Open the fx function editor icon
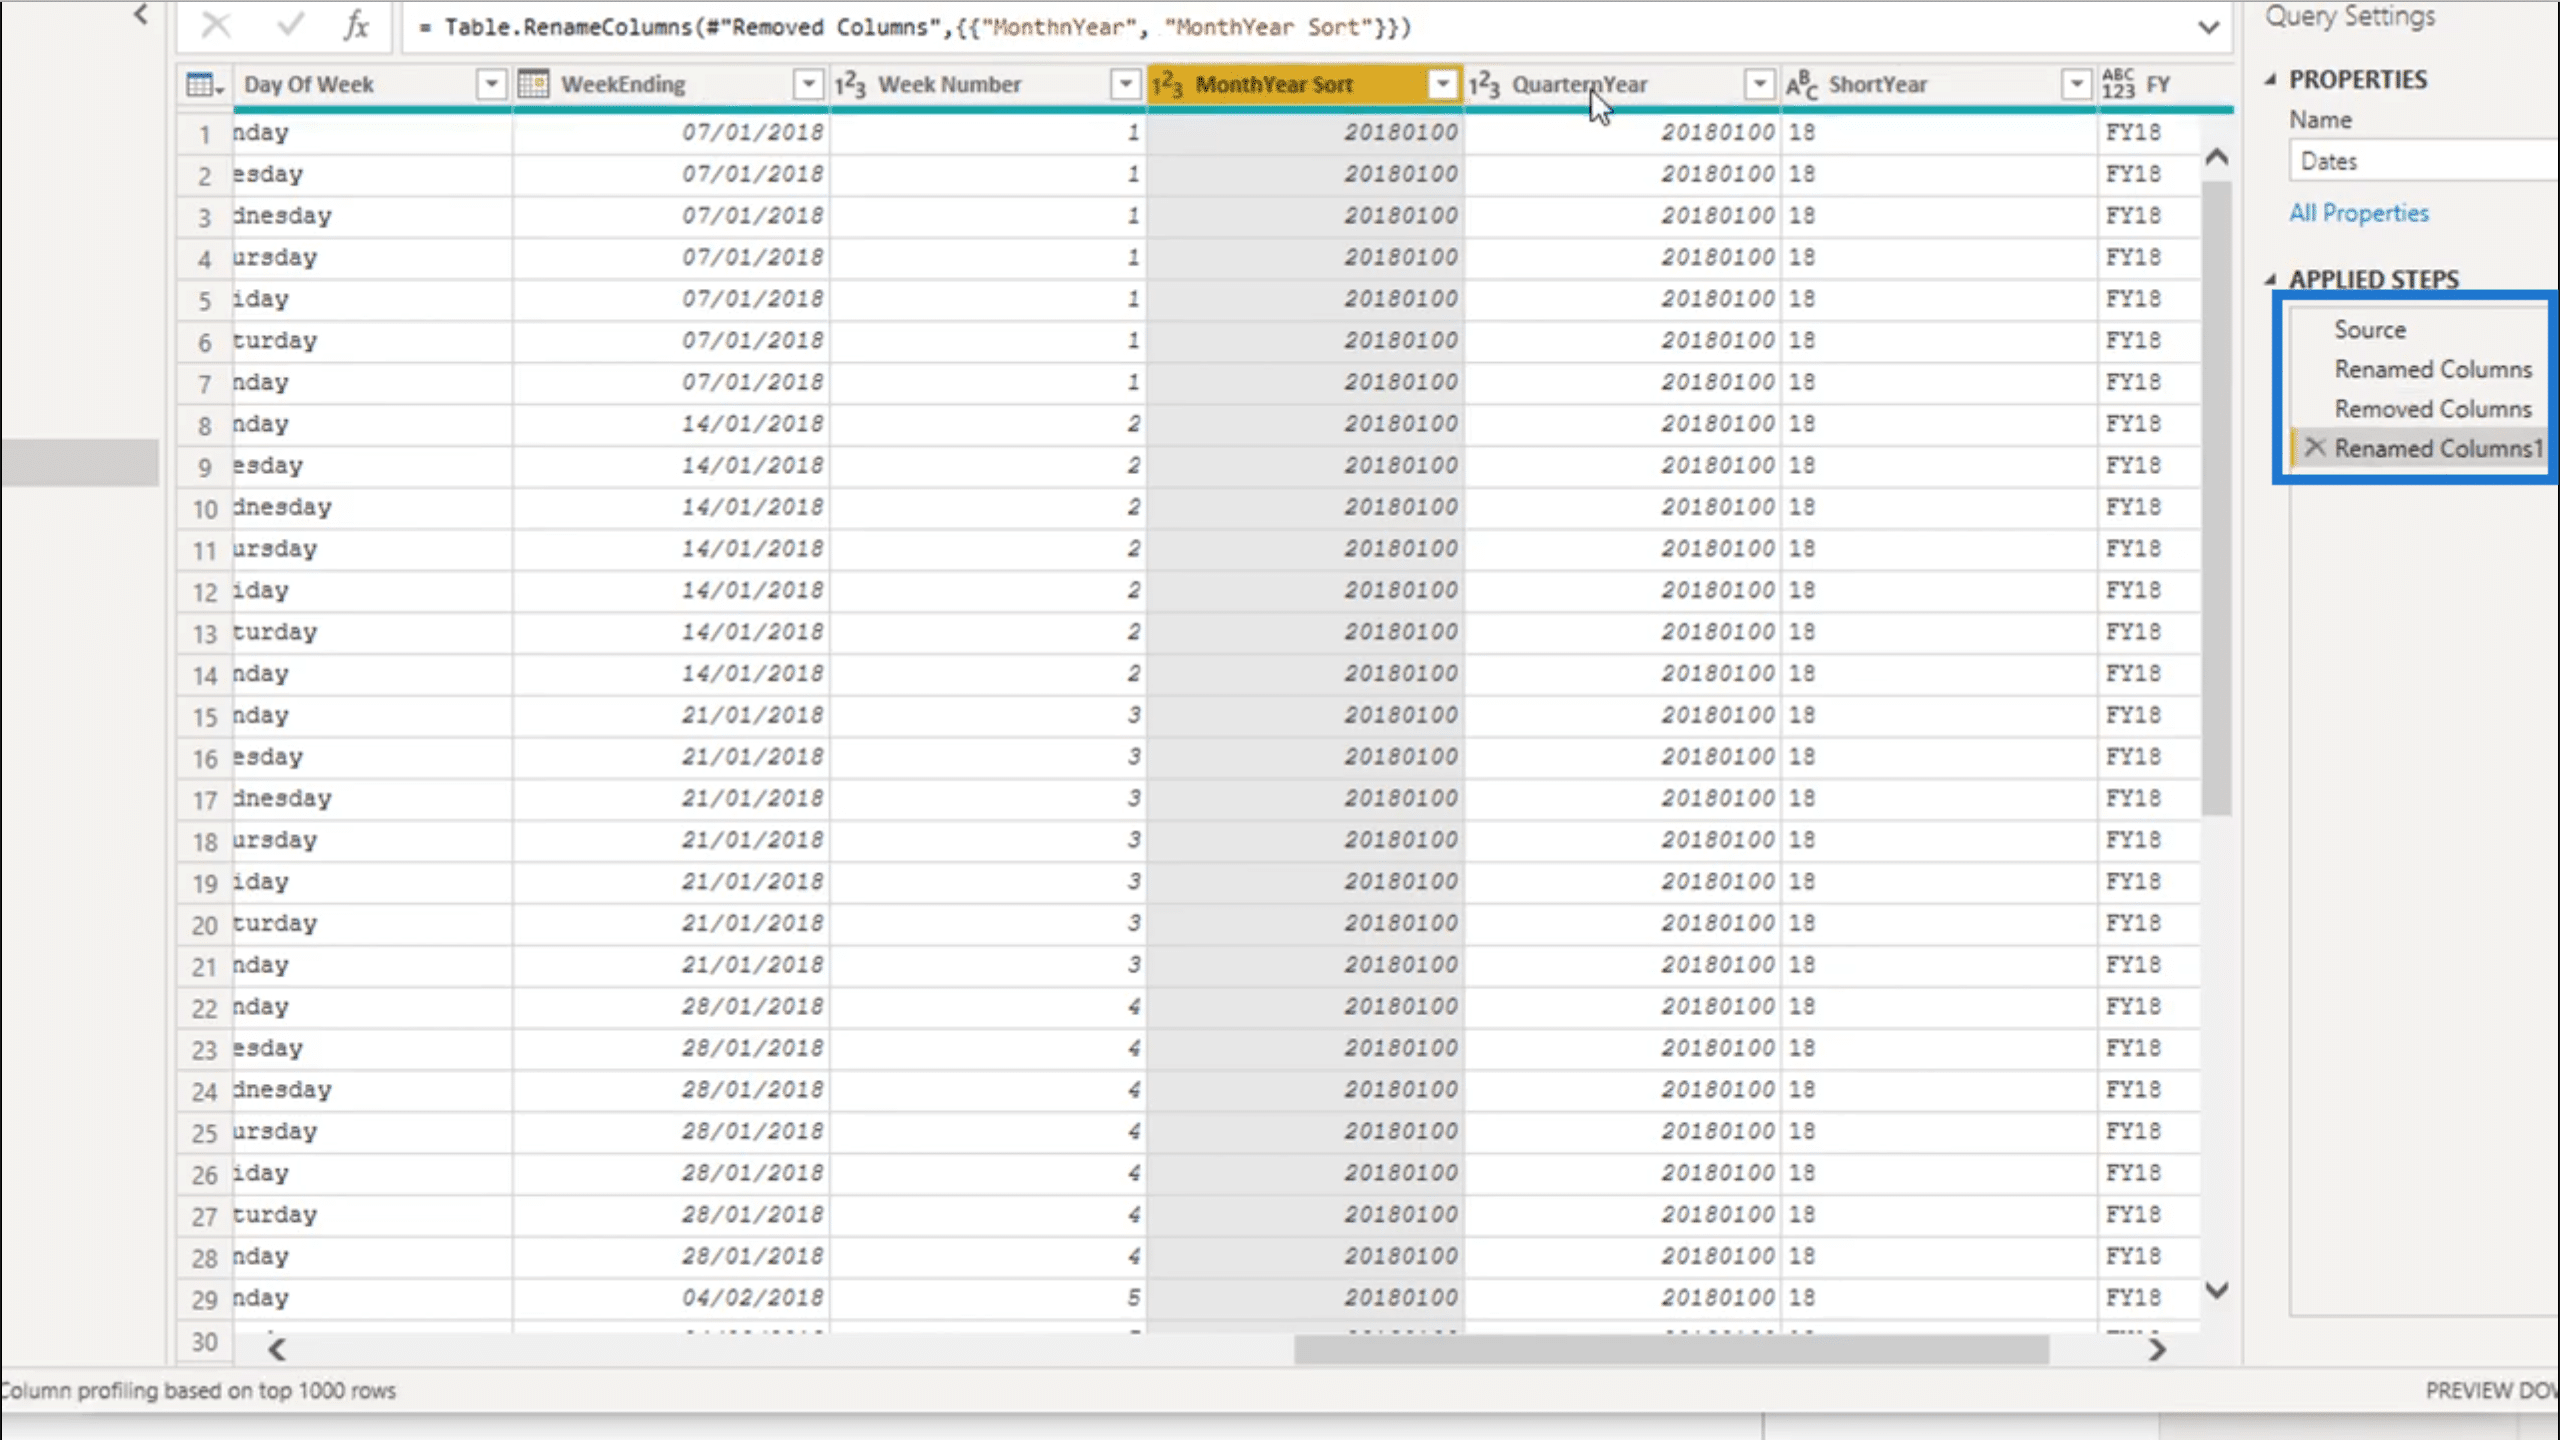The height and width of the screenshot is (1440, 2560). [356, 25]
